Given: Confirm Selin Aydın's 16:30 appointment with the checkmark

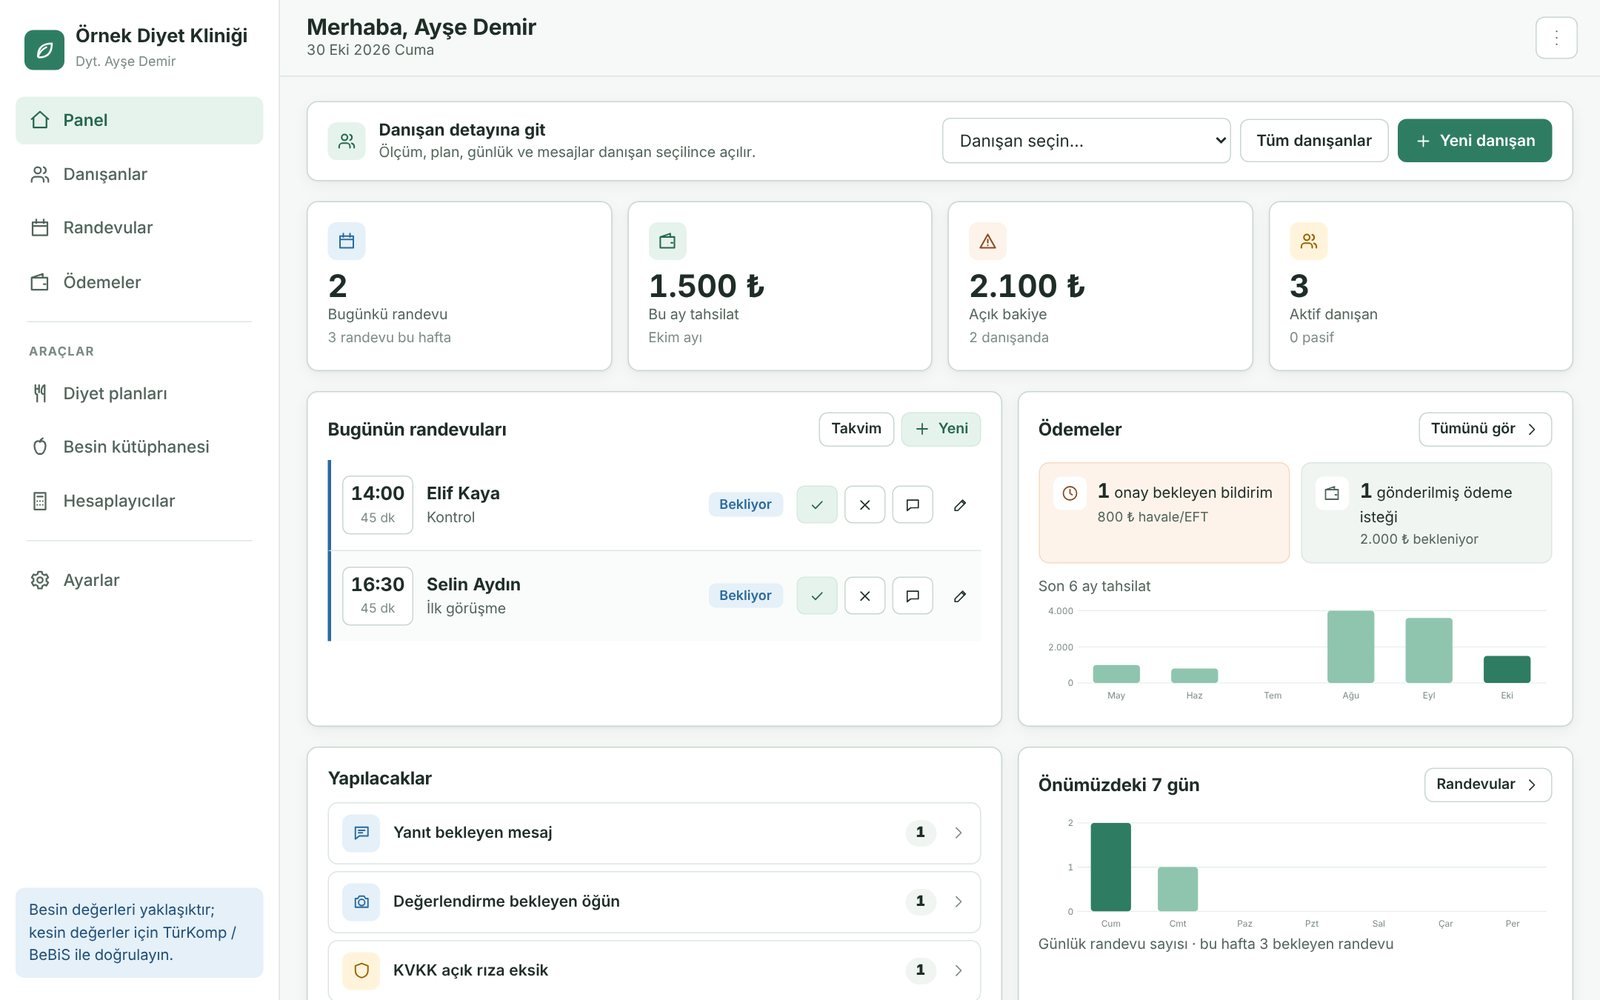Looking at the screenshot, I should 817,596.
